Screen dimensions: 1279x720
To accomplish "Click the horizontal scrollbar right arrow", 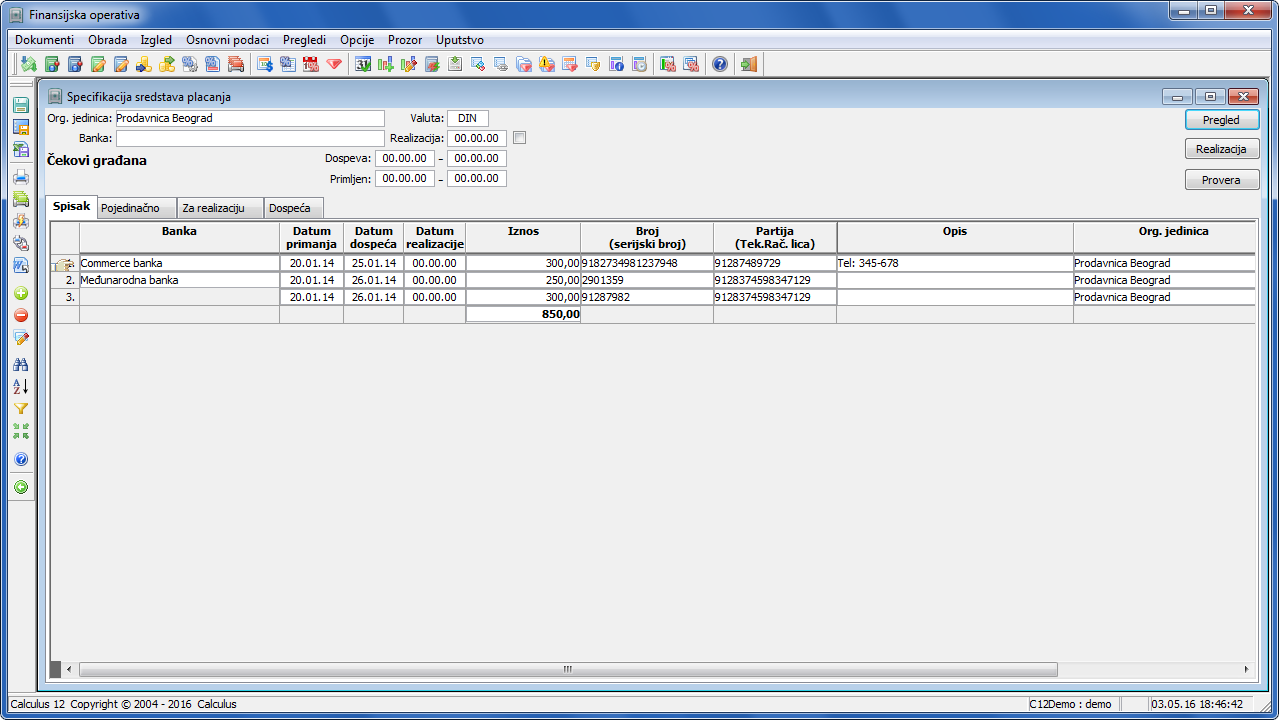I will point(1246,669).
